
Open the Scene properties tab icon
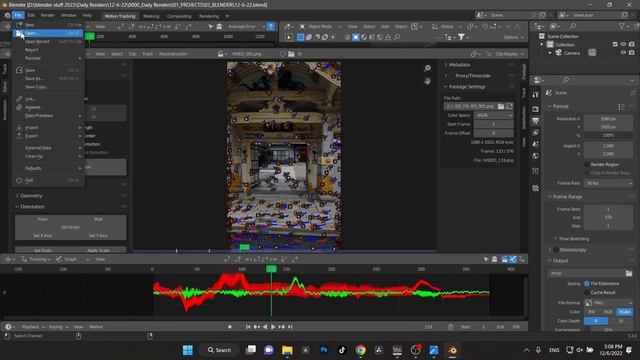(x=536, y=144)
